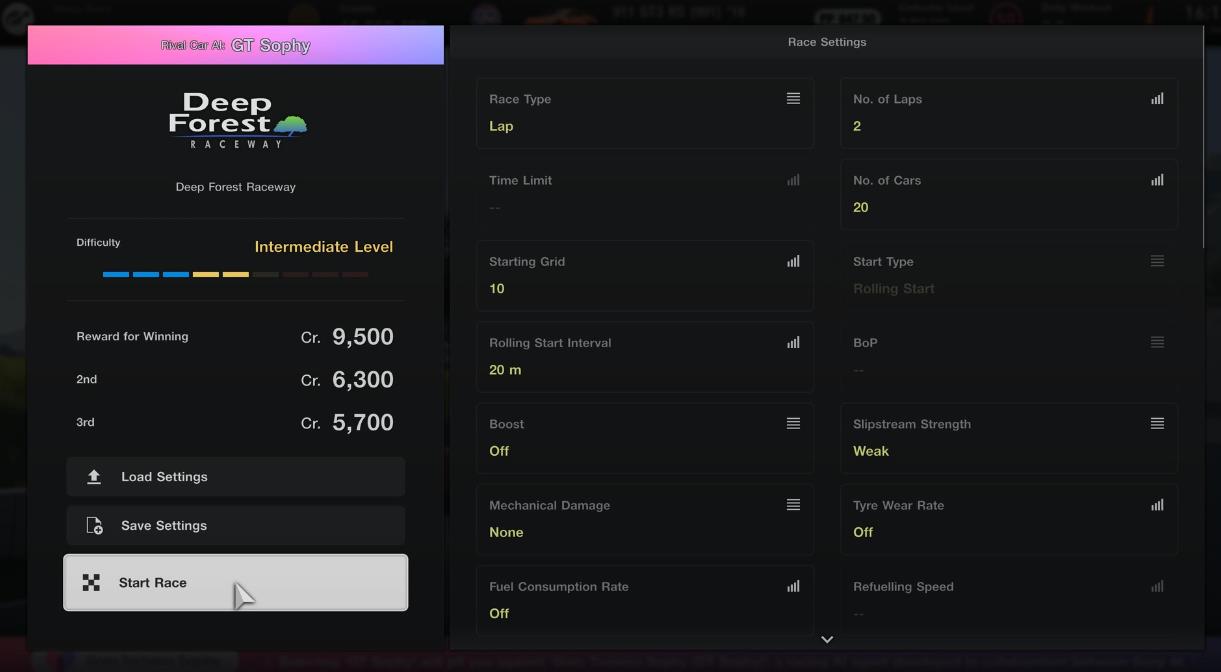The image size is (1221, 672).
Task: Toggle Tyre Wear Rate setting
Action: point(1008,519)
